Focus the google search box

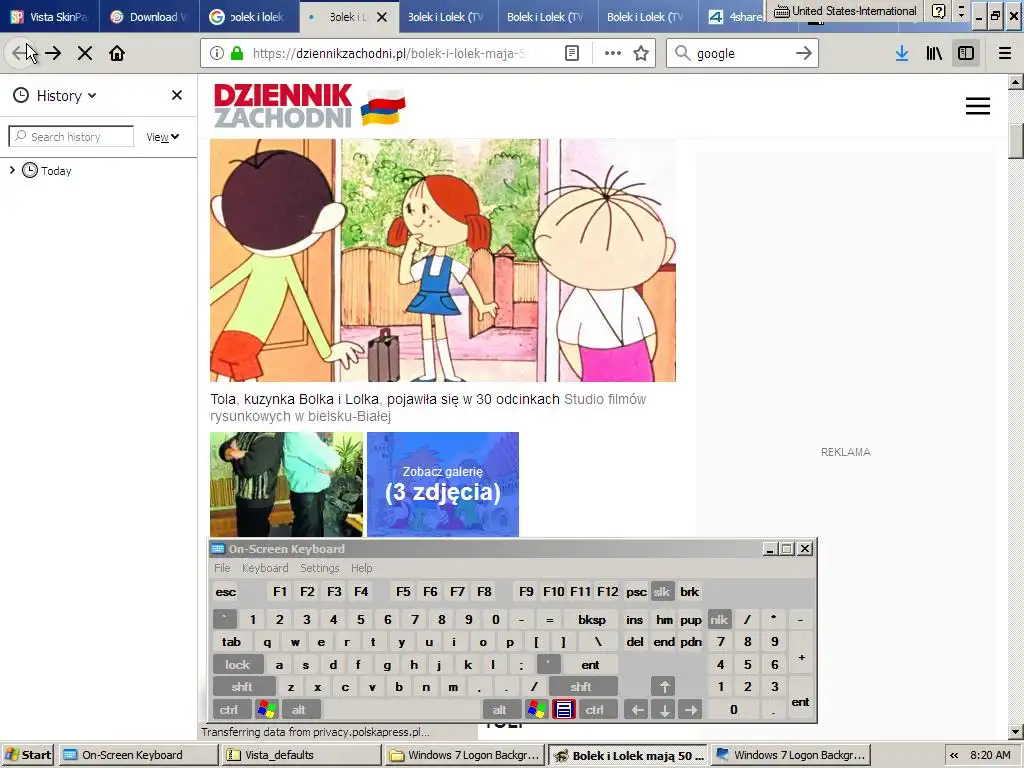742,54
